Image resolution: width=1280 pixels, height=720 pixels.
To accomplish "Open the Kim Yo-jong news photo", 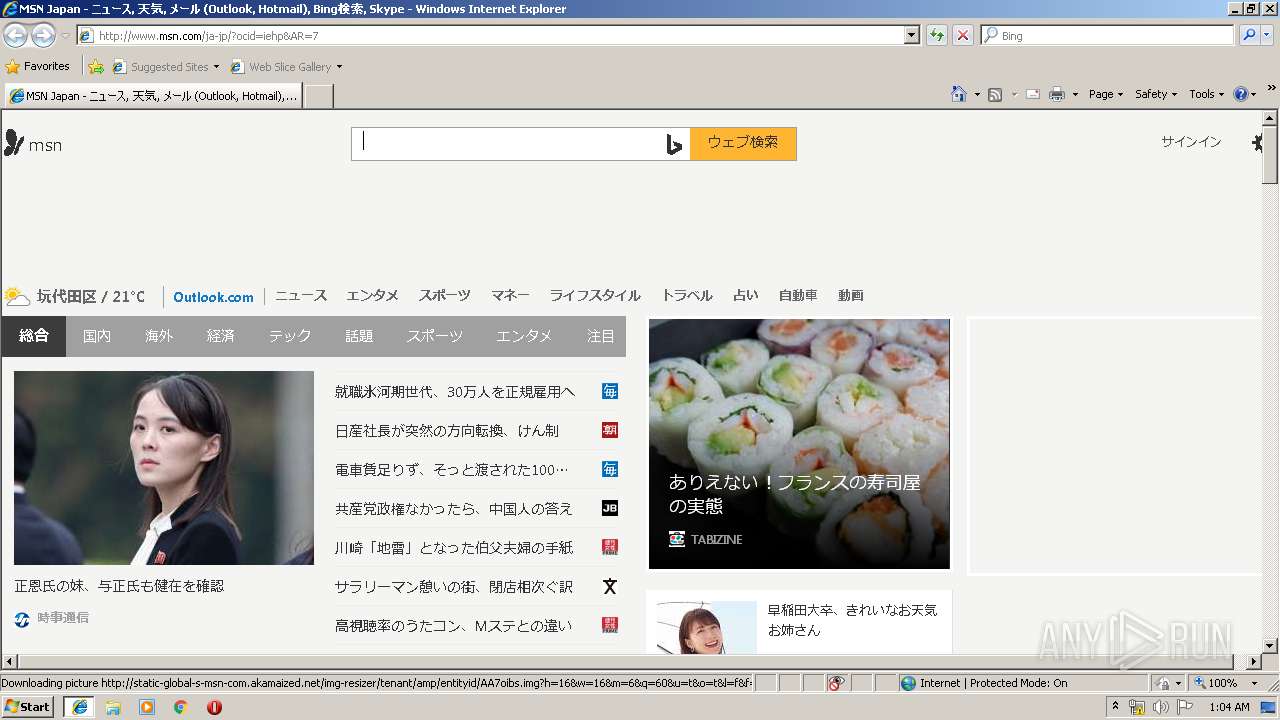I will (164, 468).
